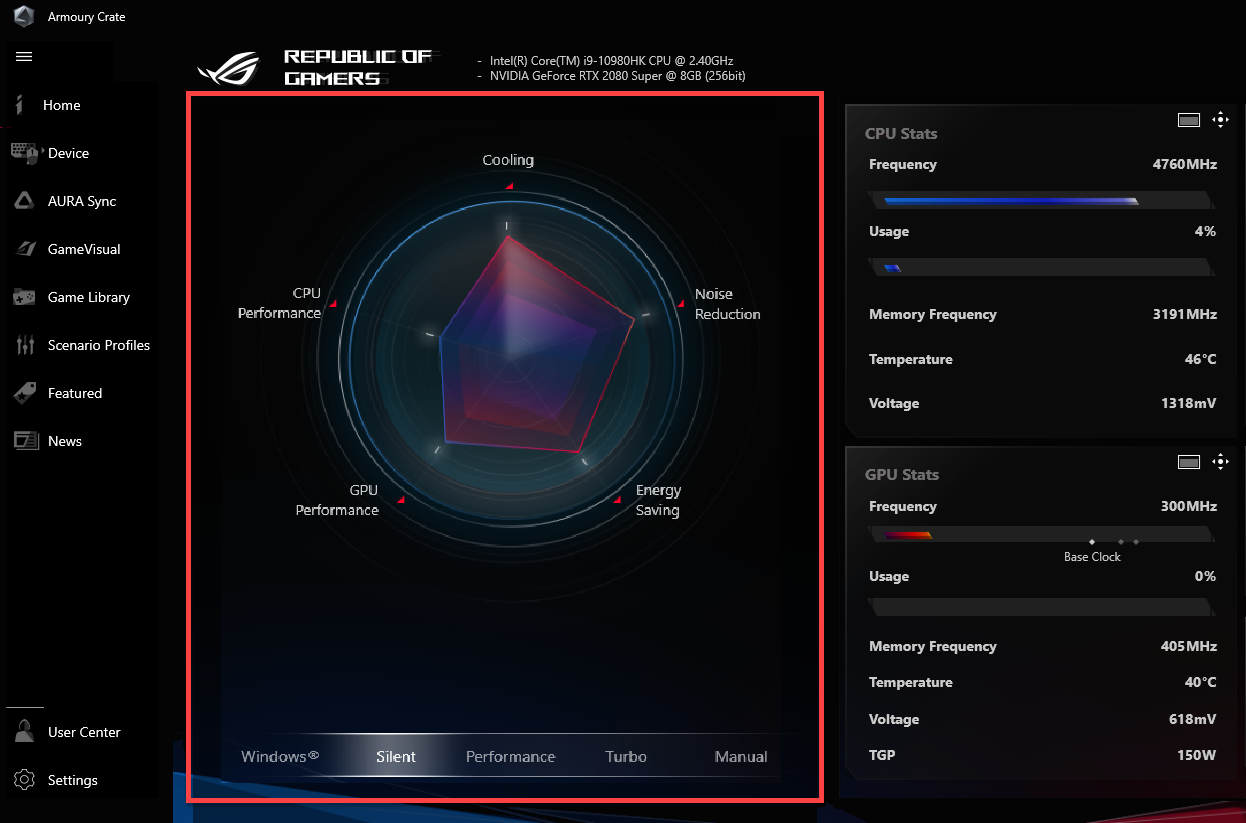Click the User Center avatar icon
Image resolution: width=1246 pixels, height=823 pixels.
25,732
